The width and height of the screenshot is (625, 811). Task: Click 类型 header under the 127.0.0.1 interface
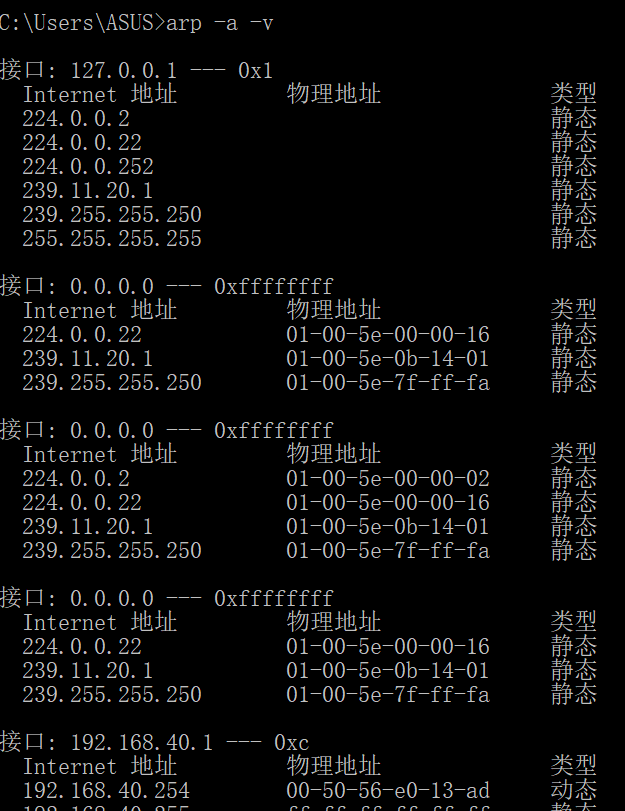click(x=573, y=94)
